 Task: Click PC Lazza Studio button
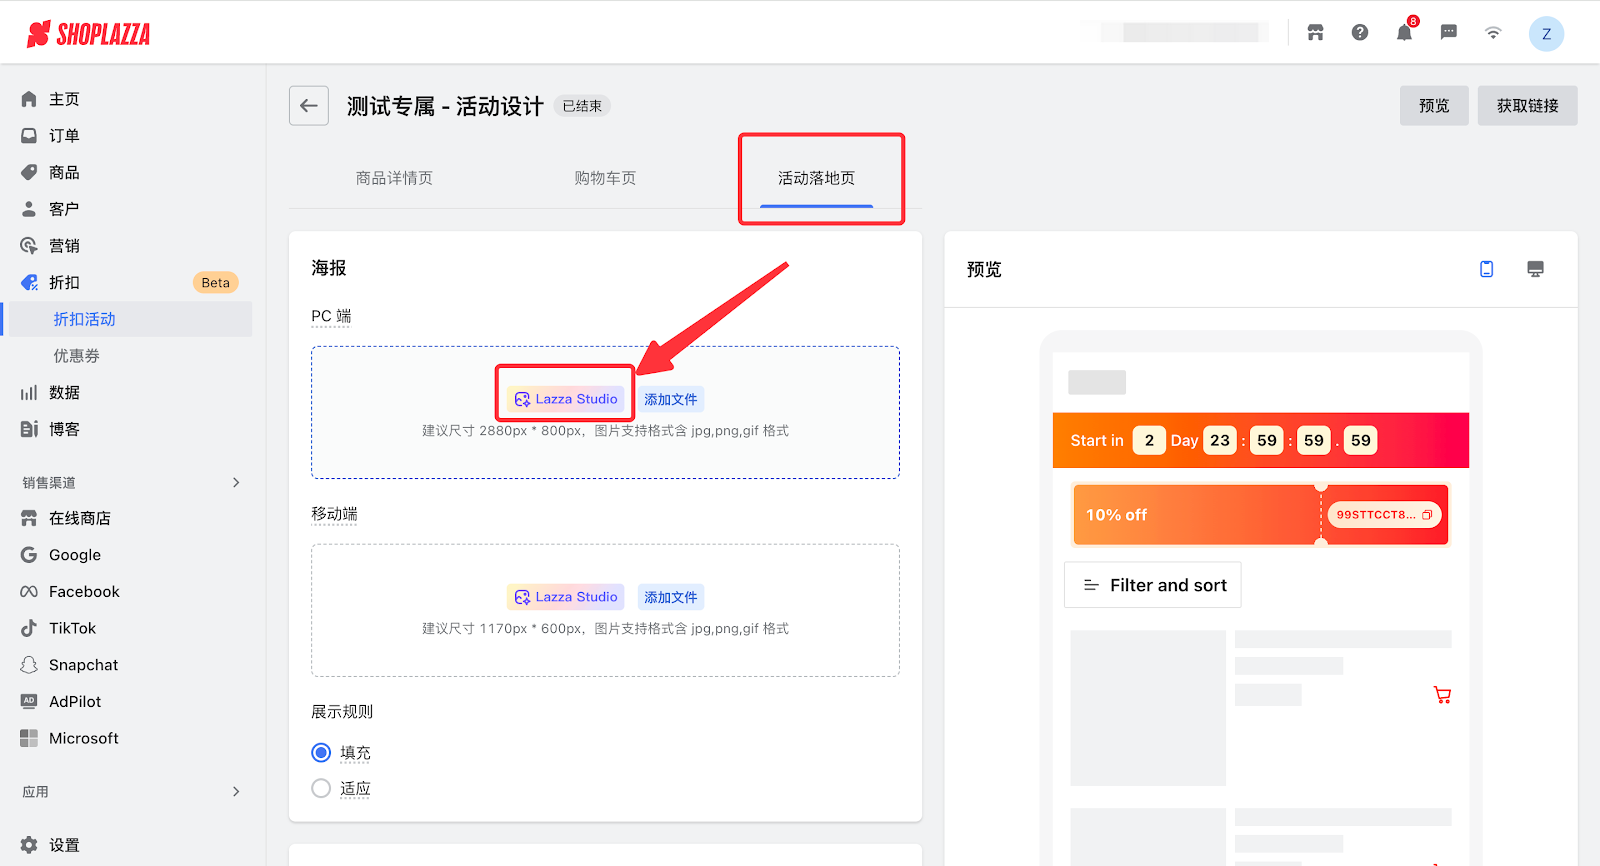pyautogui.click(x=566, y=399)
